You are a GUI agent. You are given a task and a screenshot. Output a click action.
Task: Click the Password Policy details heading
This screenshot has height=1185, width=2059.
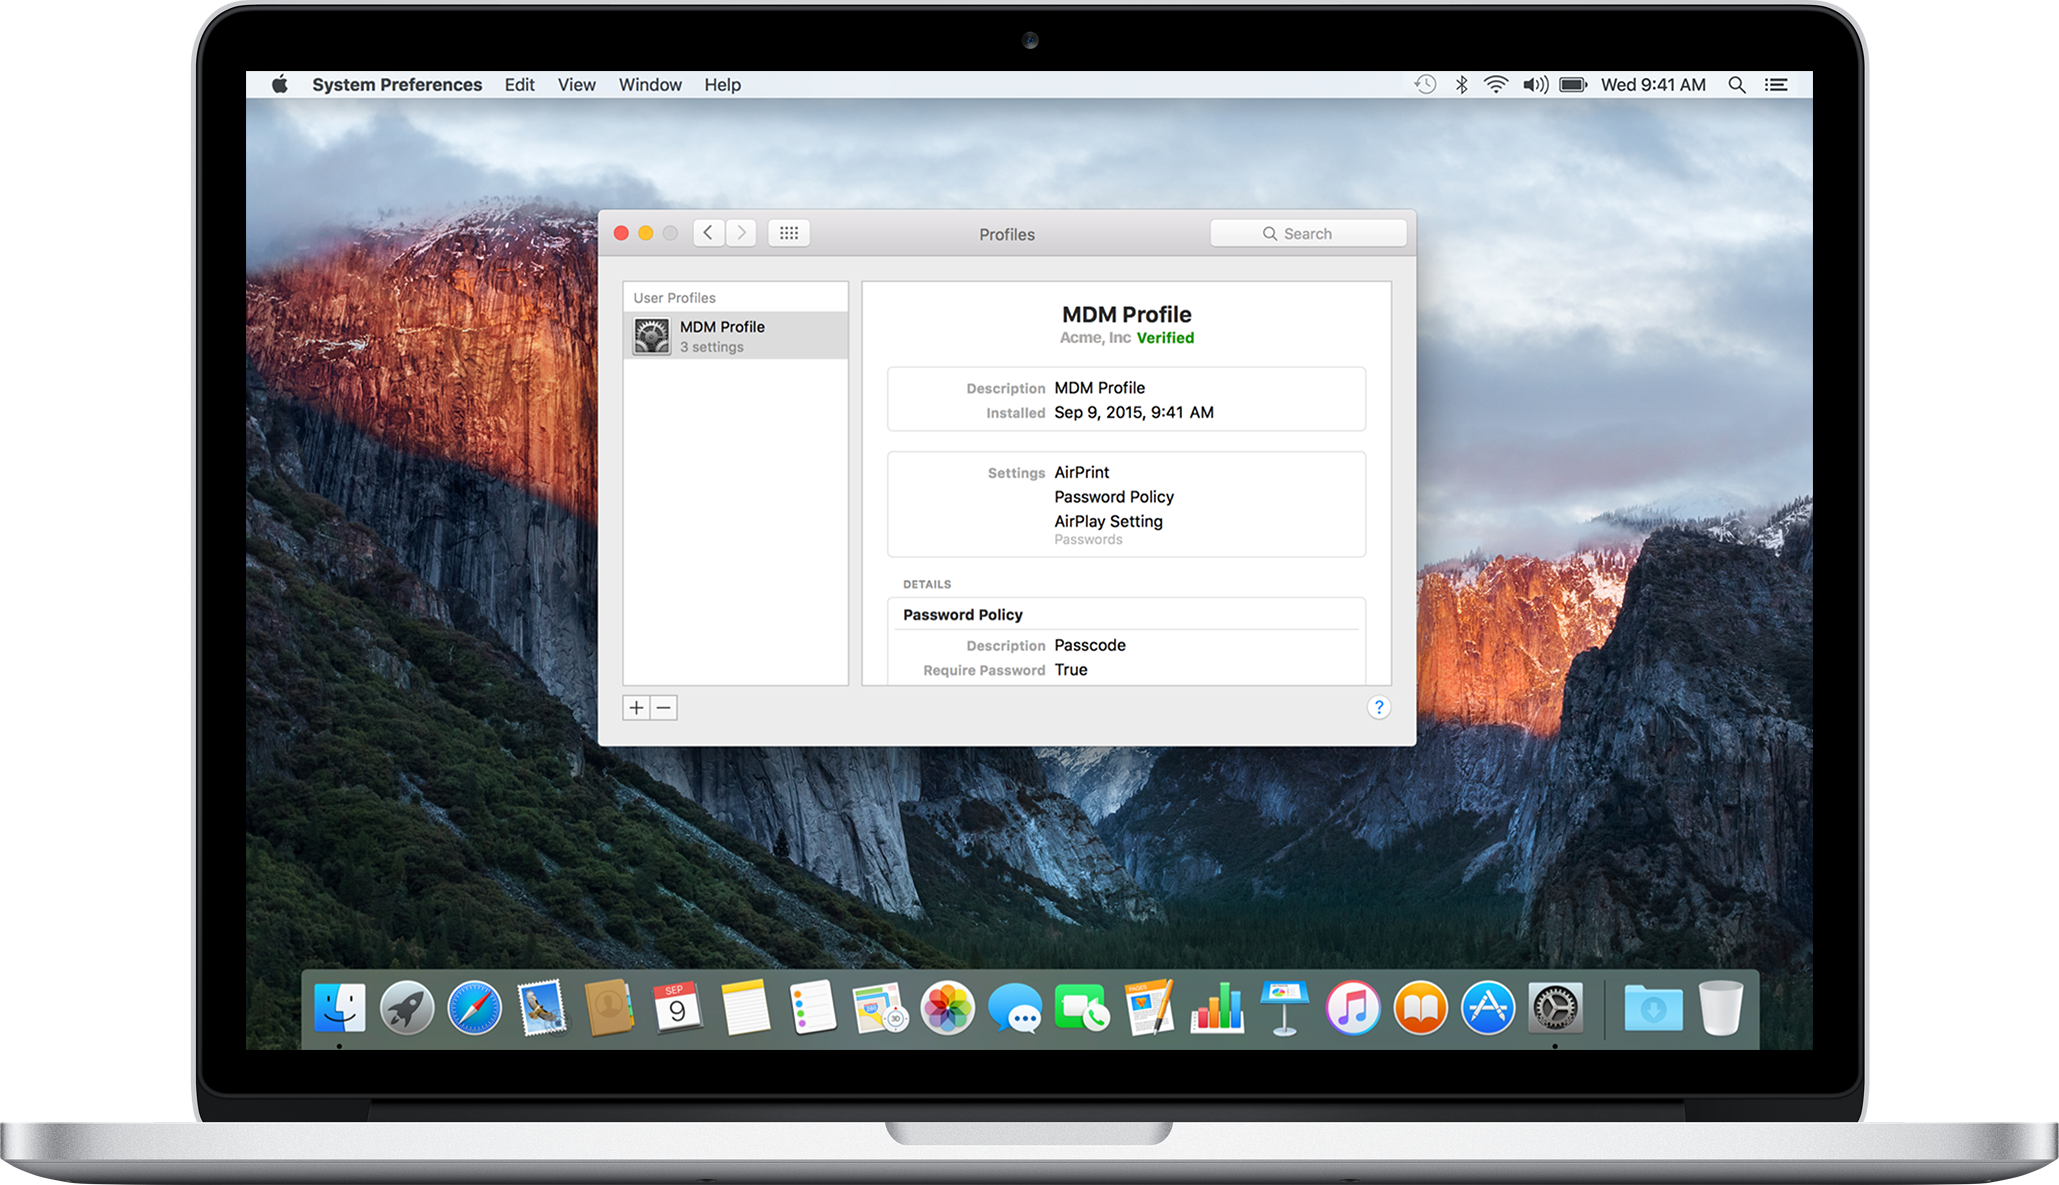[x=963, y=615]
